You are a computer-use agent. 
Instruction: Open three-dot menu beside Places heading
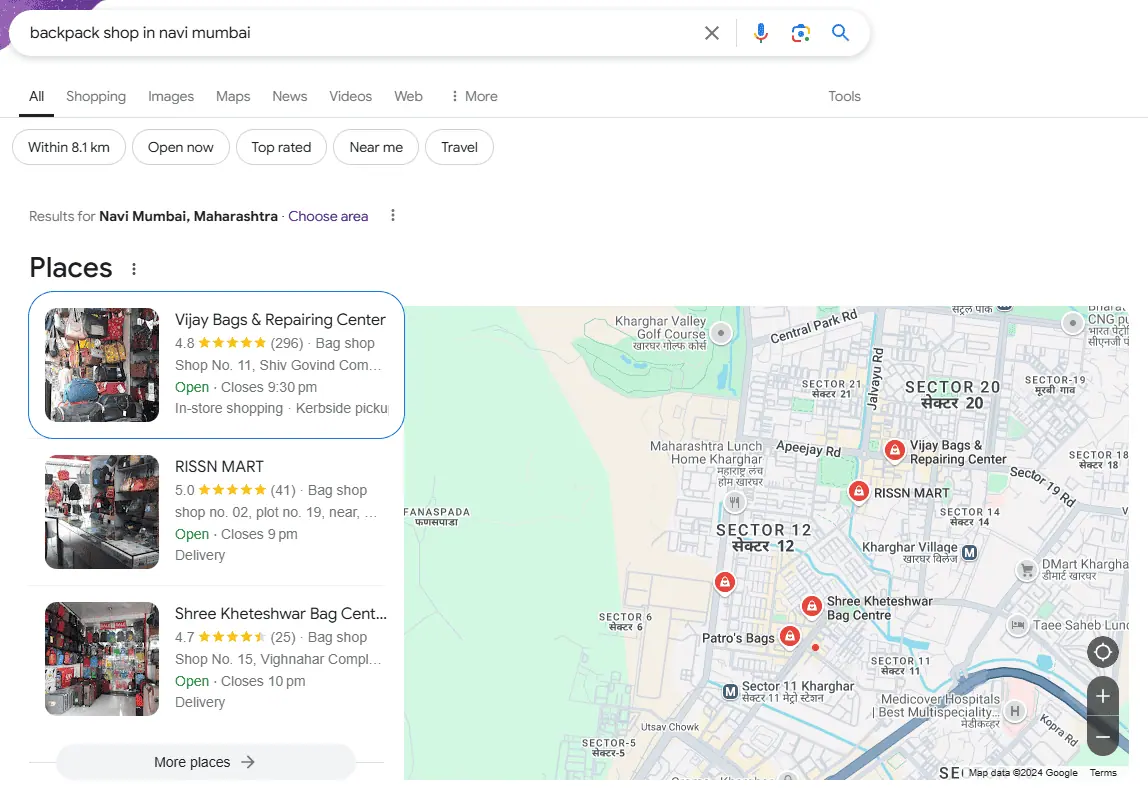(x=134, y=269)
